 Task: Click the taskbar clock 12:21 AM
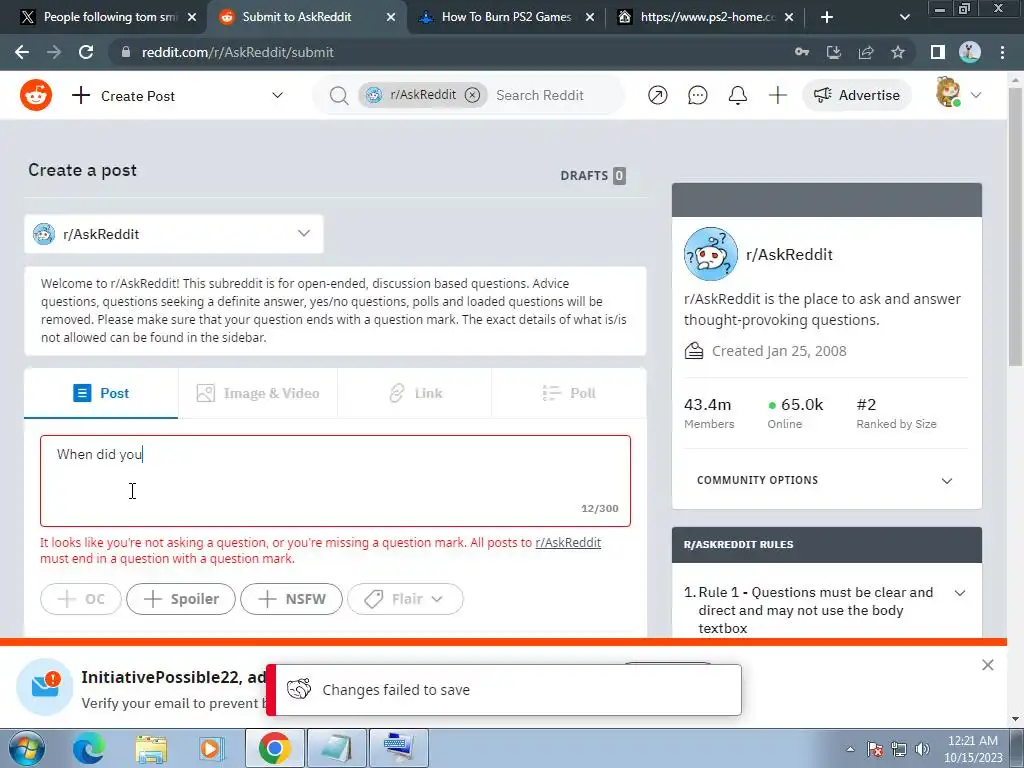click(x=972, y=741)
